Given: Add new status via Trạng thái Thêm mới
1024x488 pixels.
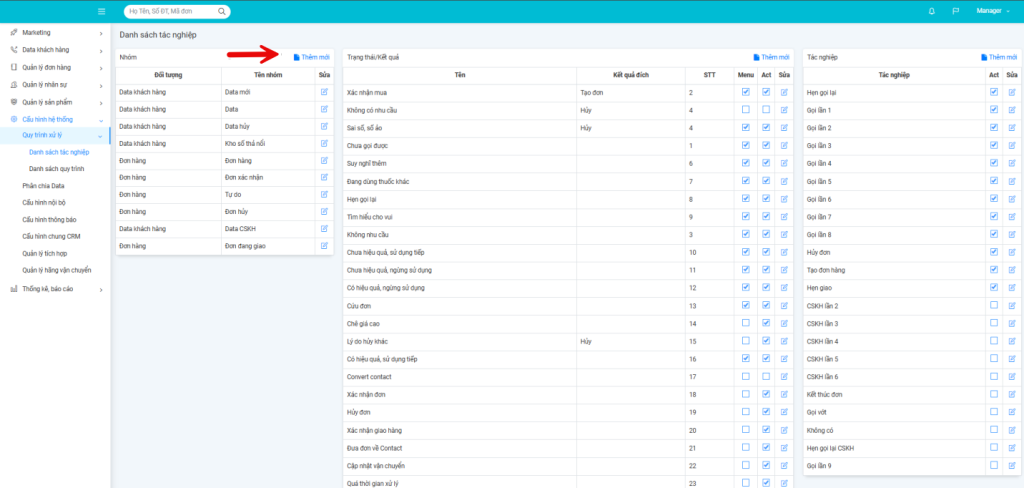Looking at the screenshot, I should pyautogui.click(x=772, y=57).
